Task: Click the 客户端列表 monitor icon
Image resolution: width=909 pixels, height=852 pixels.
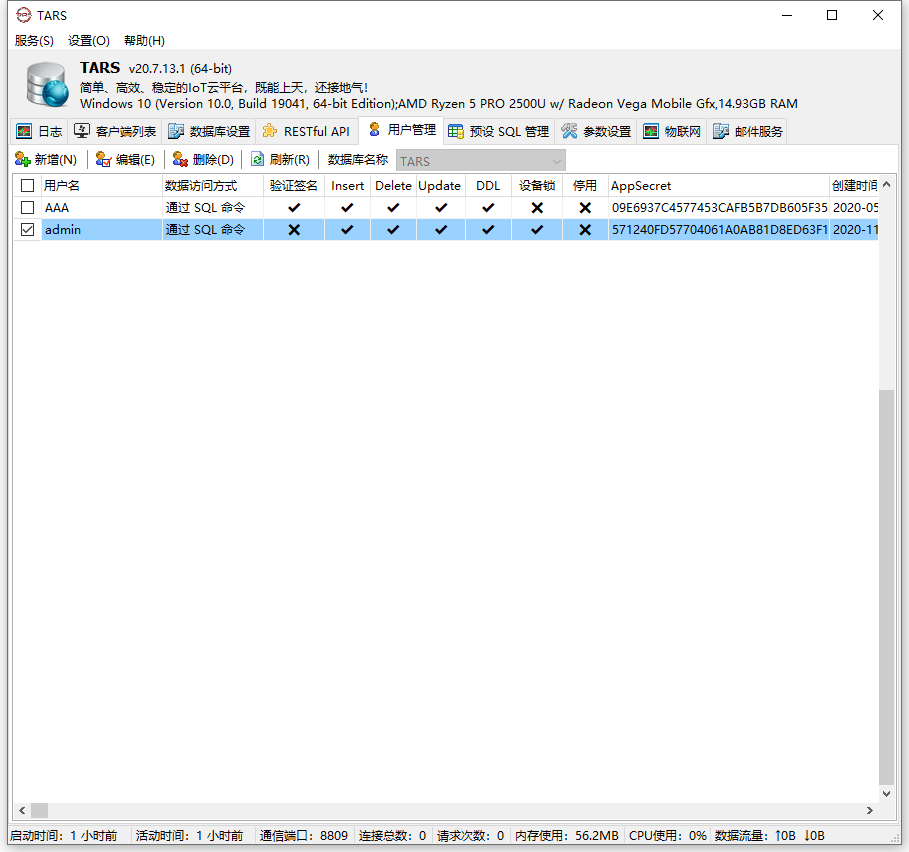Action: [x=82, y=132]
